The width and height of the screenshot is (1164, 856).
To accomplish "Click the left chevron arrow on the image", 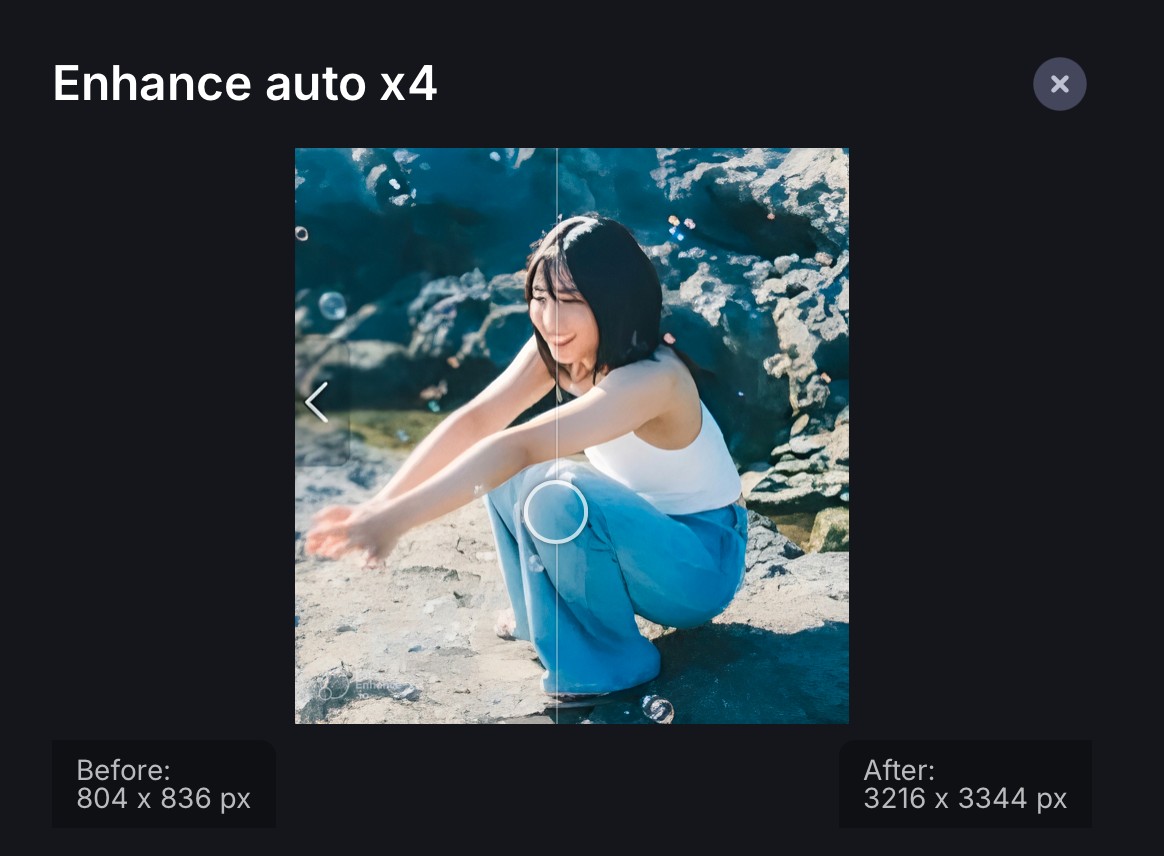I will pos(317,402).
